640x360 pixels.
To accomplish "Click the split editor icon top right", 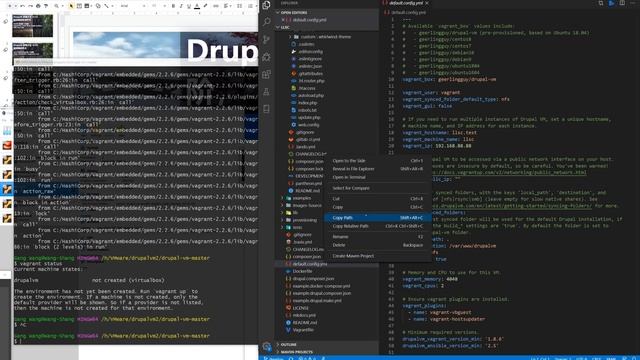I will pyautogui.click(x=622, y=3).
